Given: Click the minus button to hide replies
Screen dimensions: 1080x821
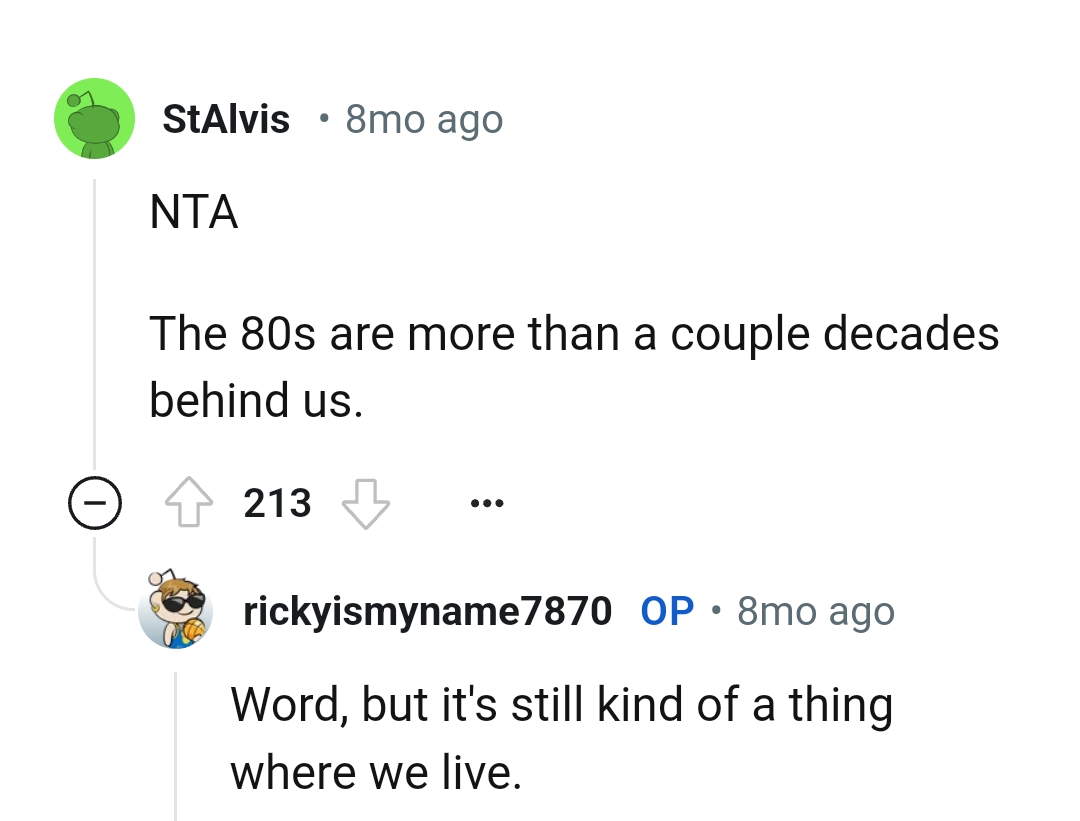Looking at the screenshot, I should 95,503.
